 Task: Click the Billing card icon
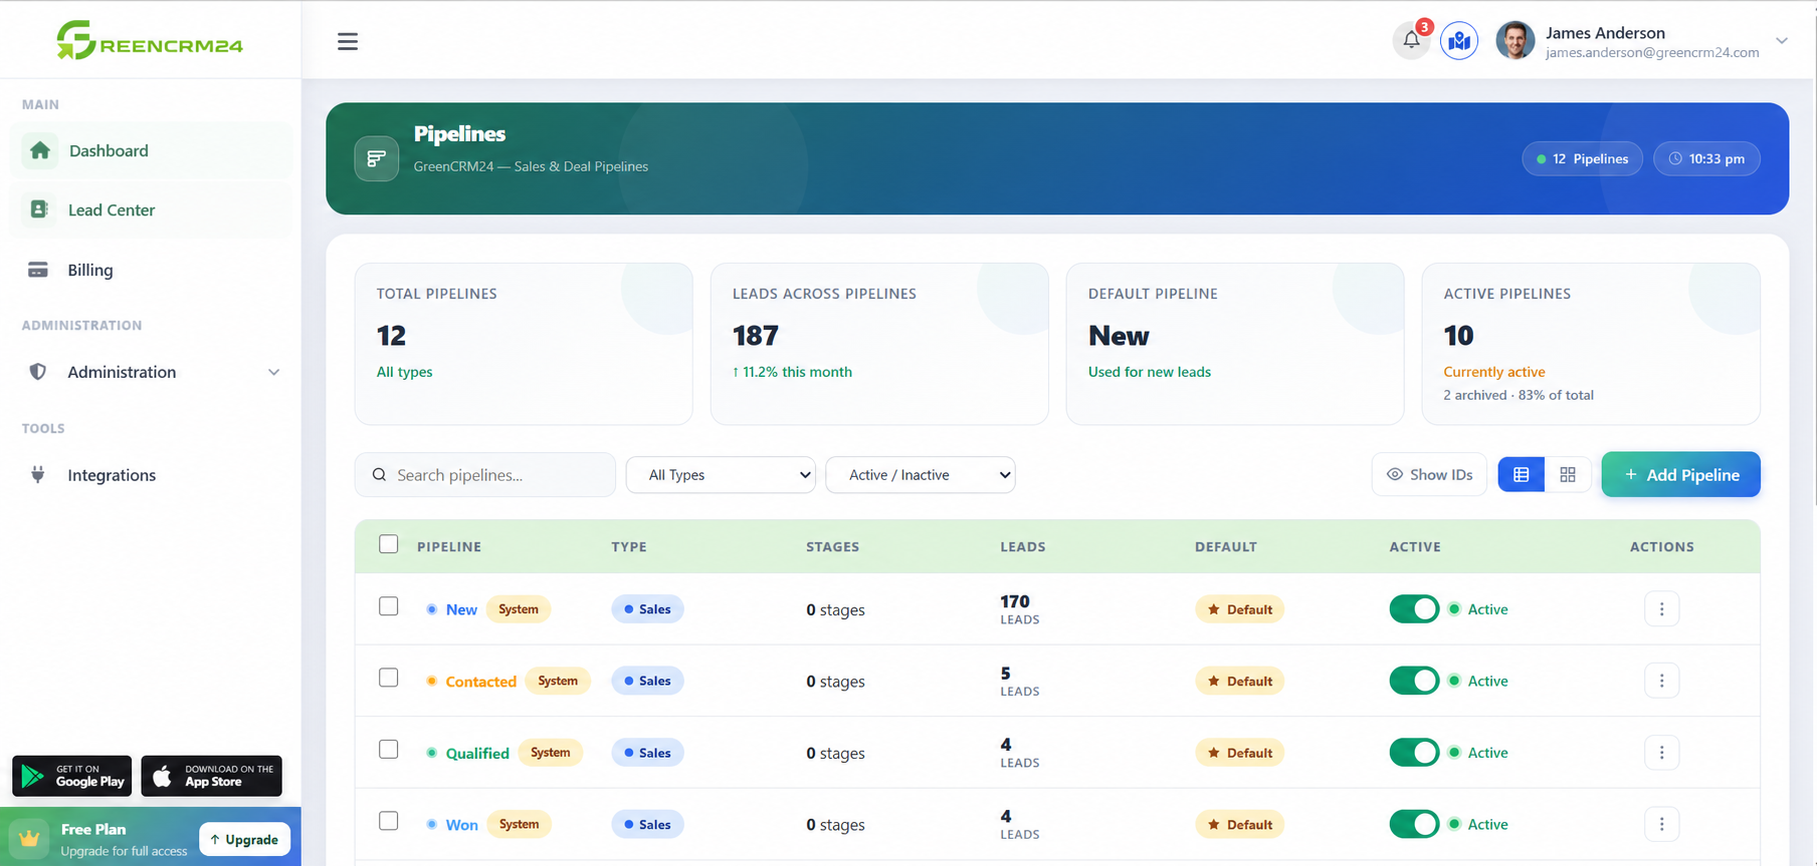click(38, 270)
